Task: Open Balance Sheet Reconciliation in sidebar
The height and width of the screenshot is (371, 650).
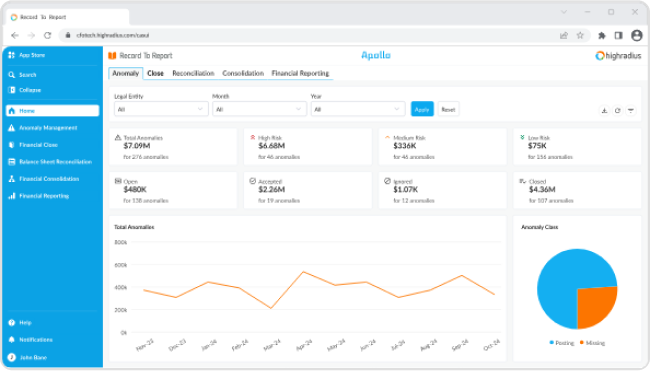Action: (50, 162)
